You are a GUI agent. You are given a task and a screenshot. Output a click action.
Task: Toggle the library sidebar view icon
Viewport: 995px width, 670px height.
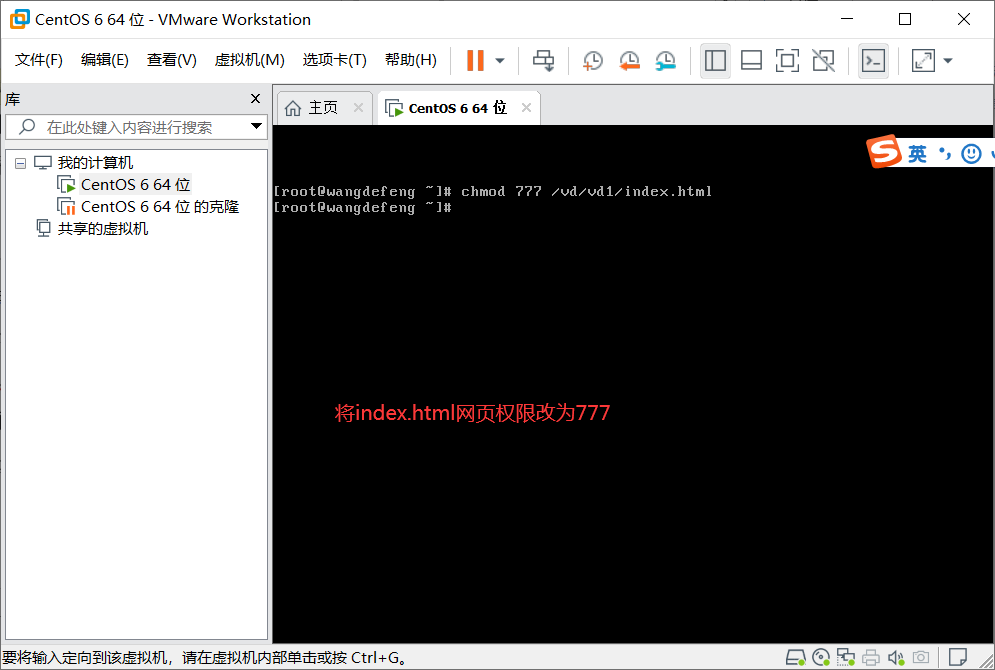715,61
